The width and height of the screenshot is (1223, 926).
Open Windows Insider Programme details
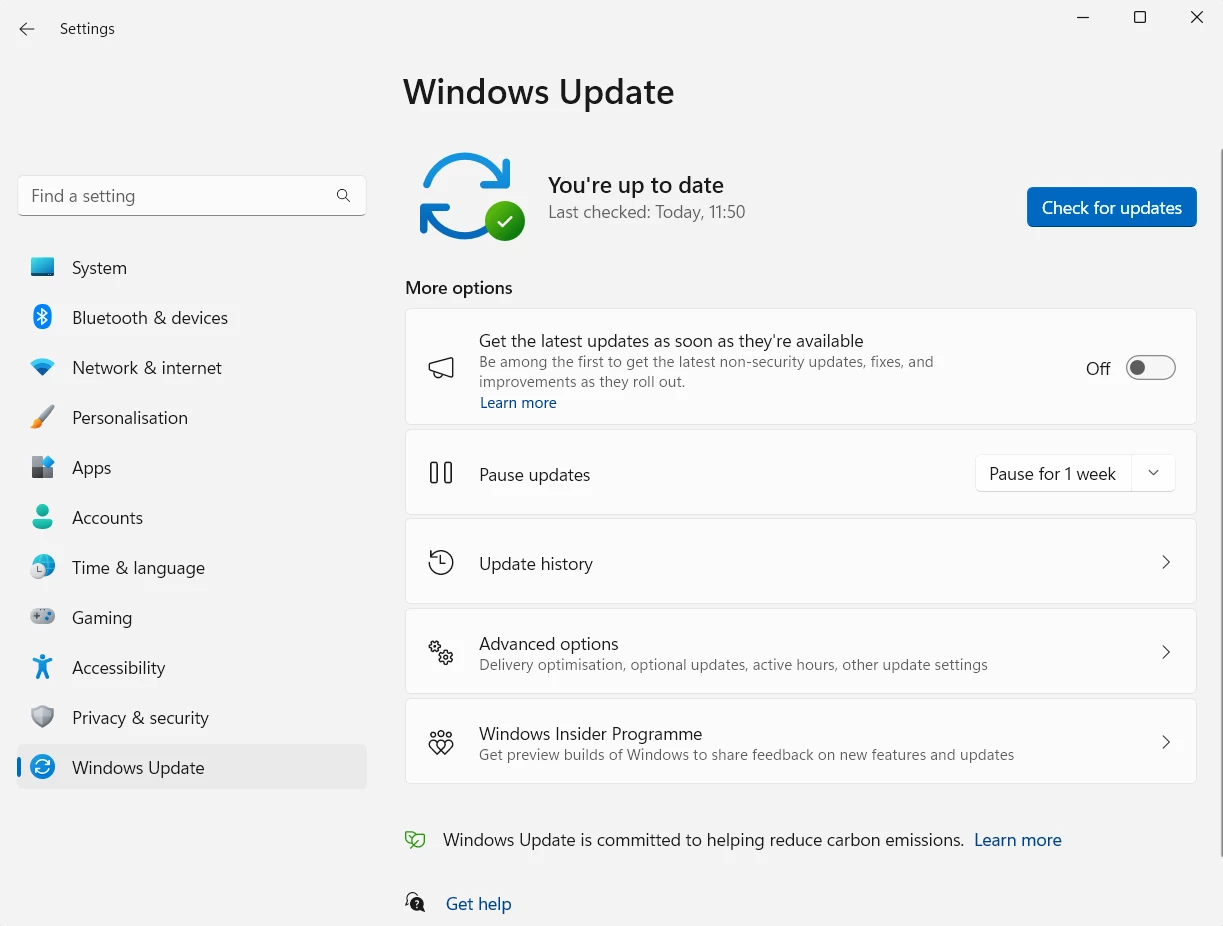click(x=1166, y=741)
